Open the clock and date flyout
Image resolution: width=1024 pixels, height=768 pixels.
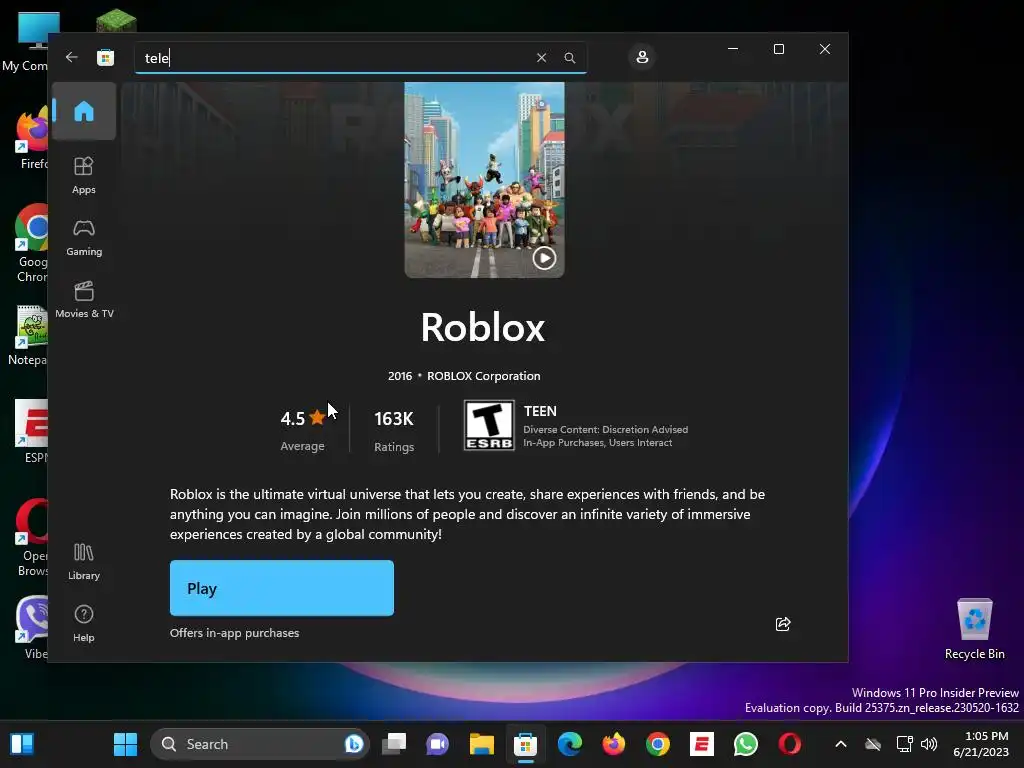tap(981, 744)
